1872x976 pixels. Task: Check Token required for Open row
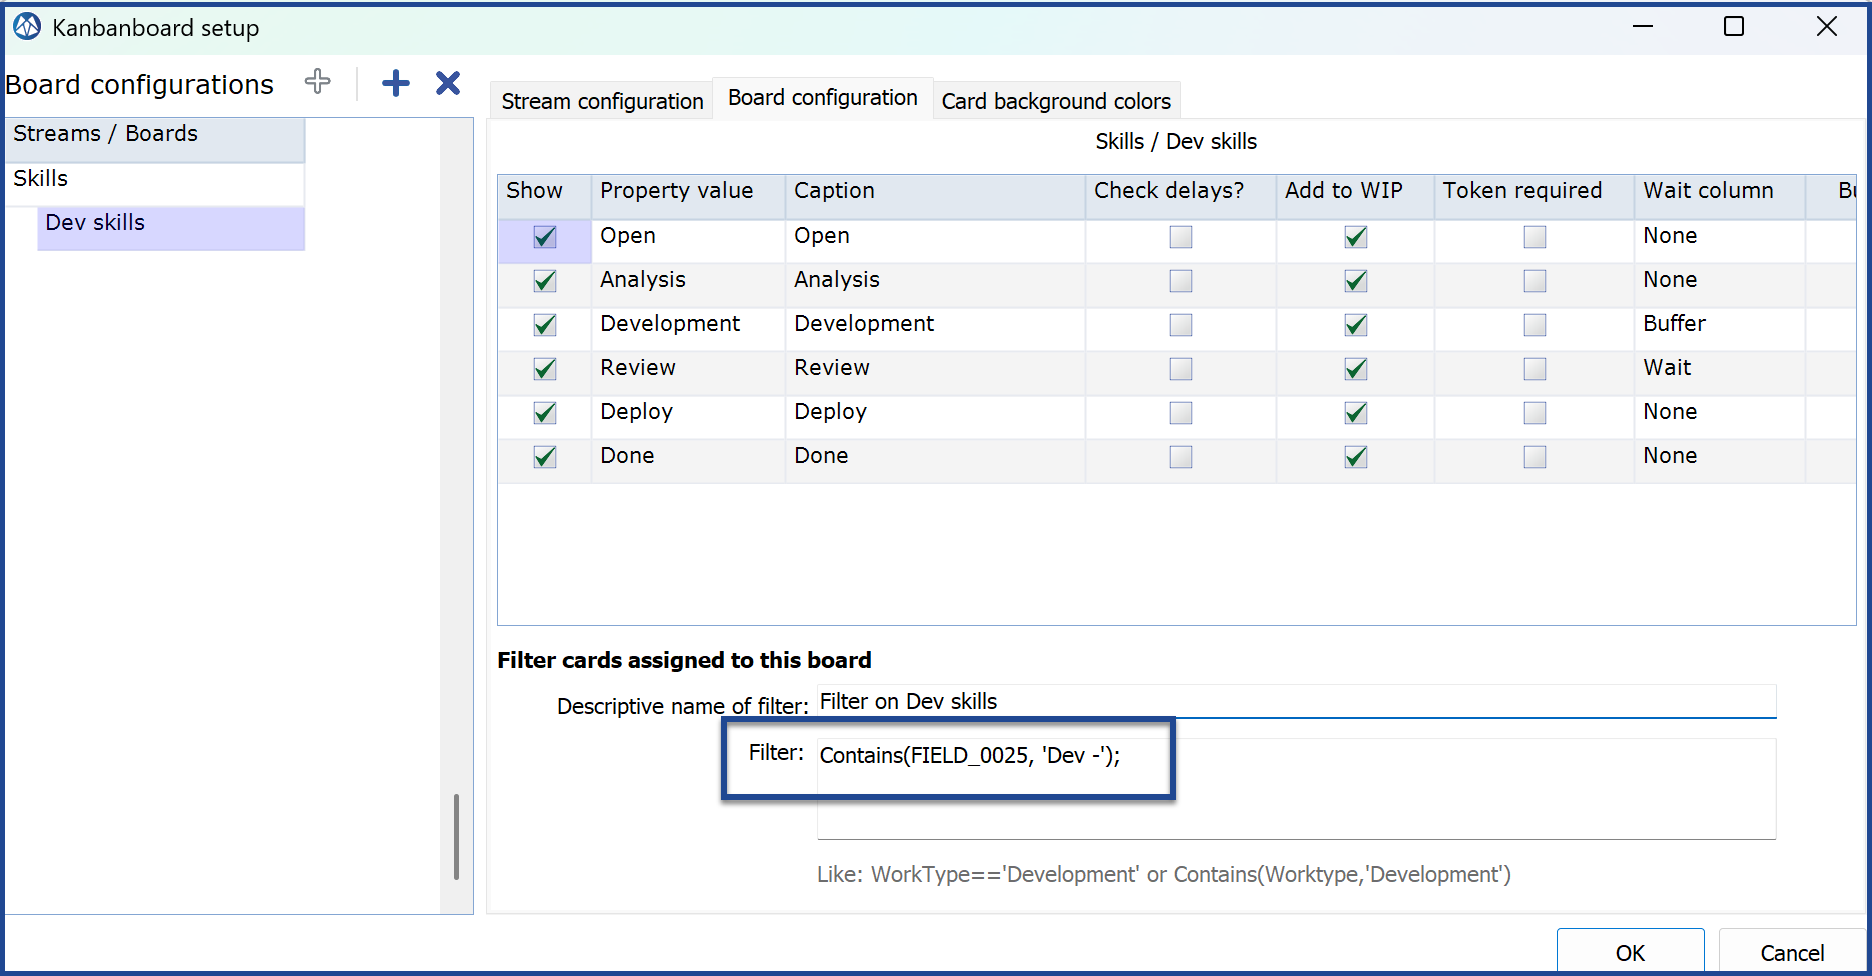click(x=1535, y=237)
